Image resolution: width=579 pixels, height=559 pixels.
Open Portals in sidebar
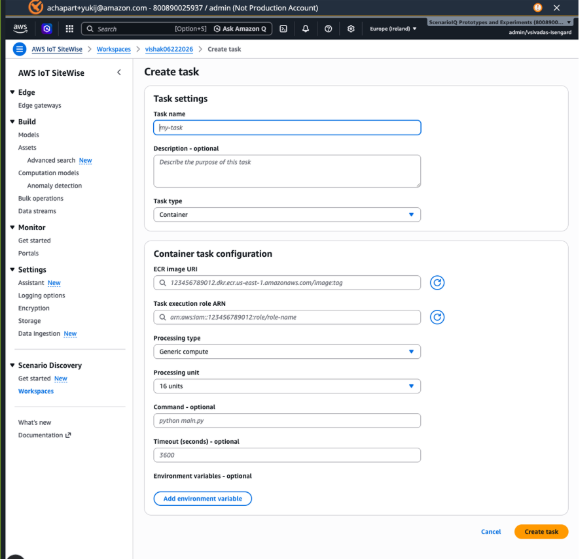(x=28, y=253)
